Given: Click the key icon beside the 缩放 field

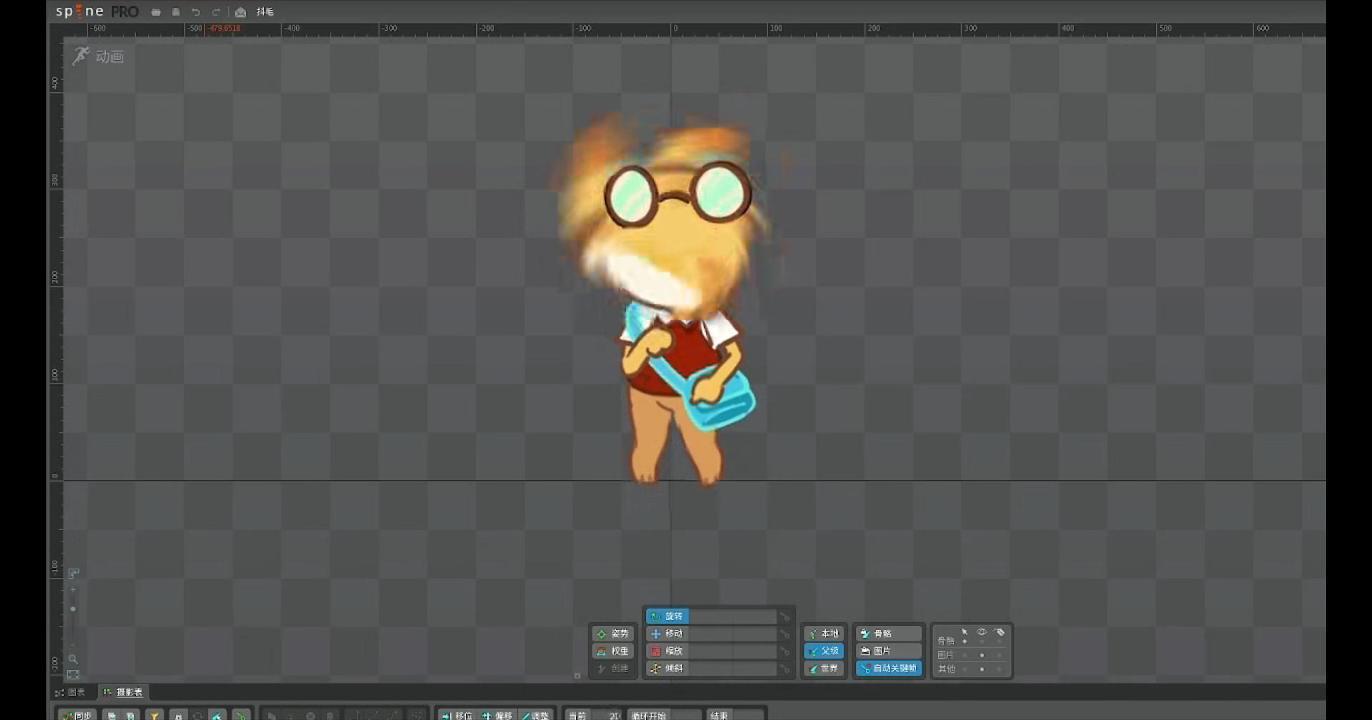Looking at the screenshot, I should [x=785, y=651].
